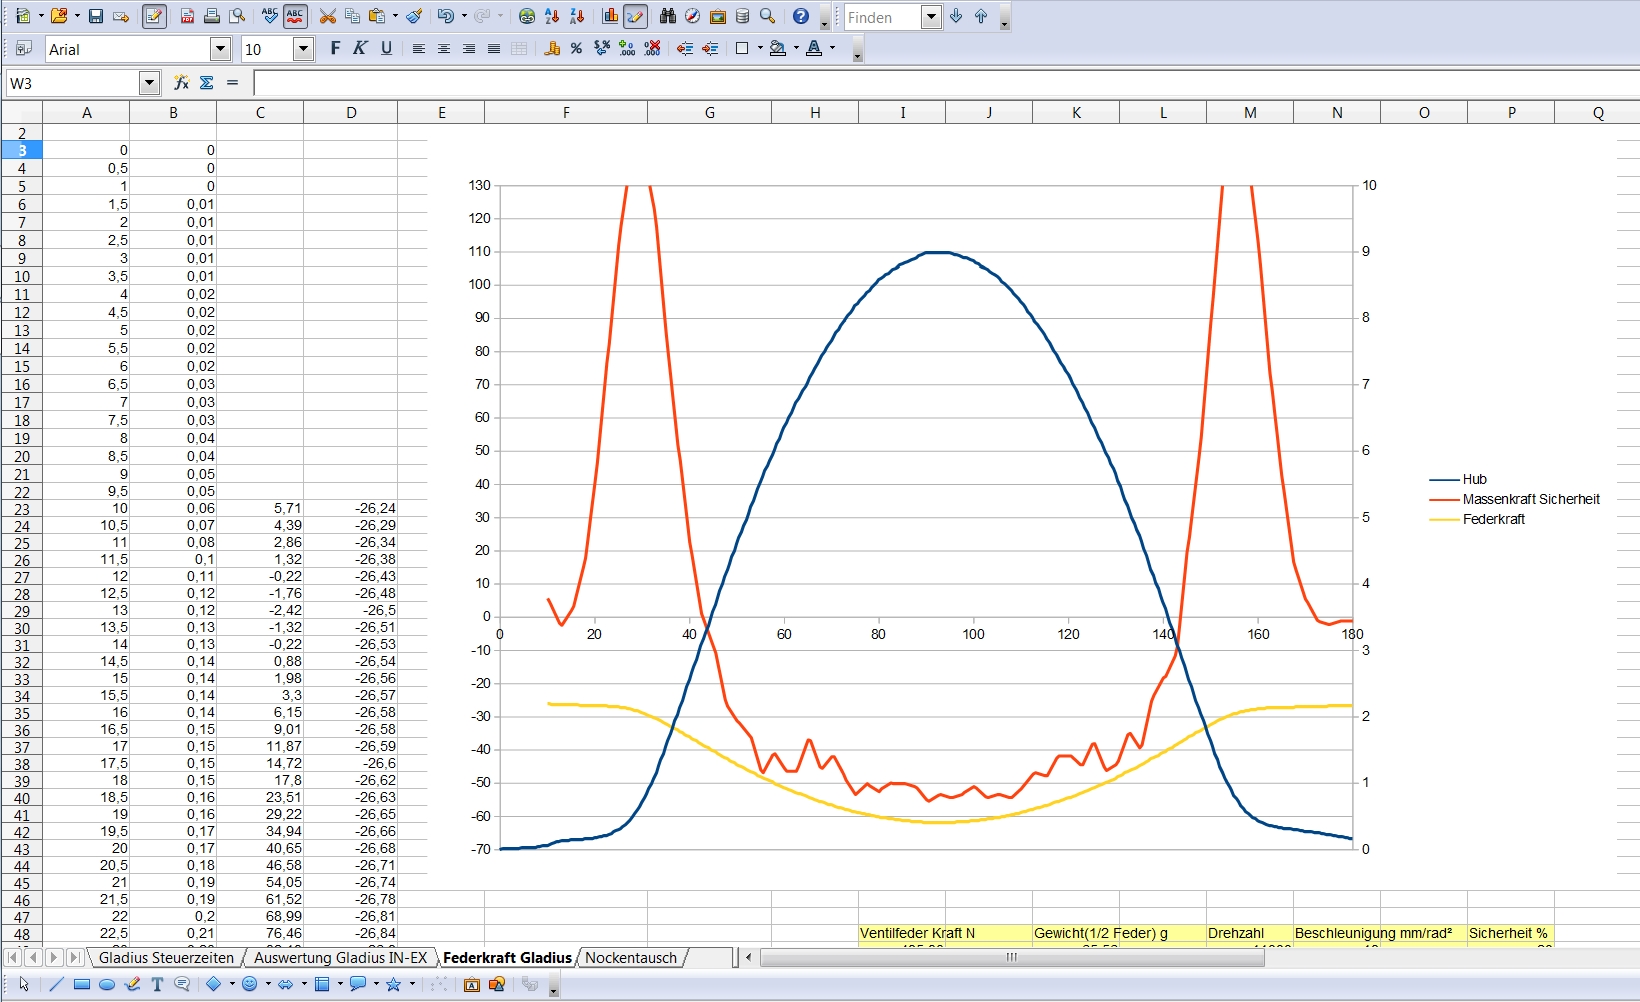Open the Nockentausch sheet tab
The width and height of the screenshot is (1640, 1002).
click(x=631, y=958)
